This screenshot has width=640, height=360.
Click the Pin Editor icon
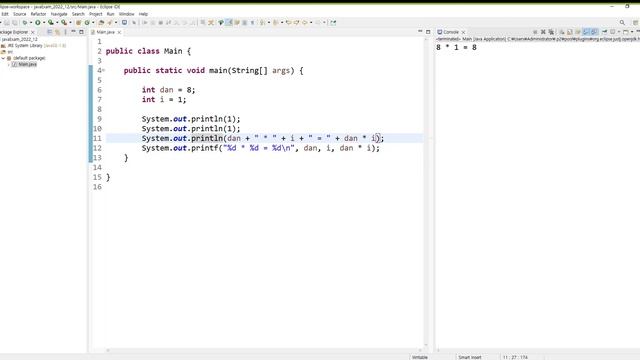point(333,22)
